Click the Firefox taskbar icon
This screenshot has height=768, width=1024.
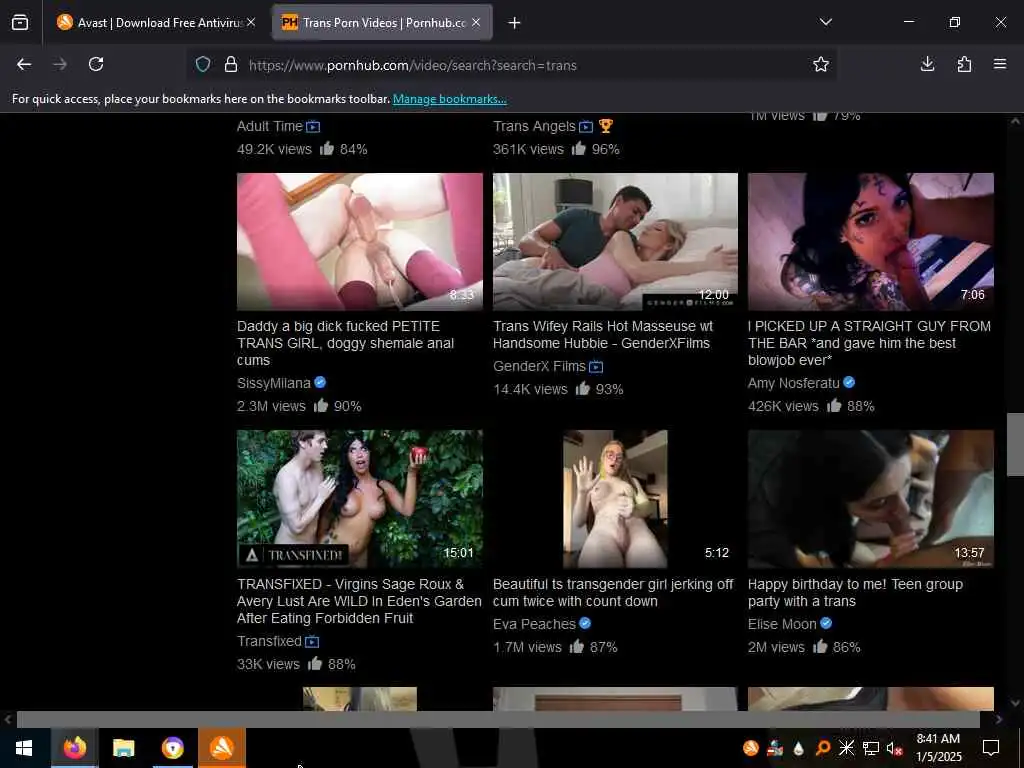74,748
